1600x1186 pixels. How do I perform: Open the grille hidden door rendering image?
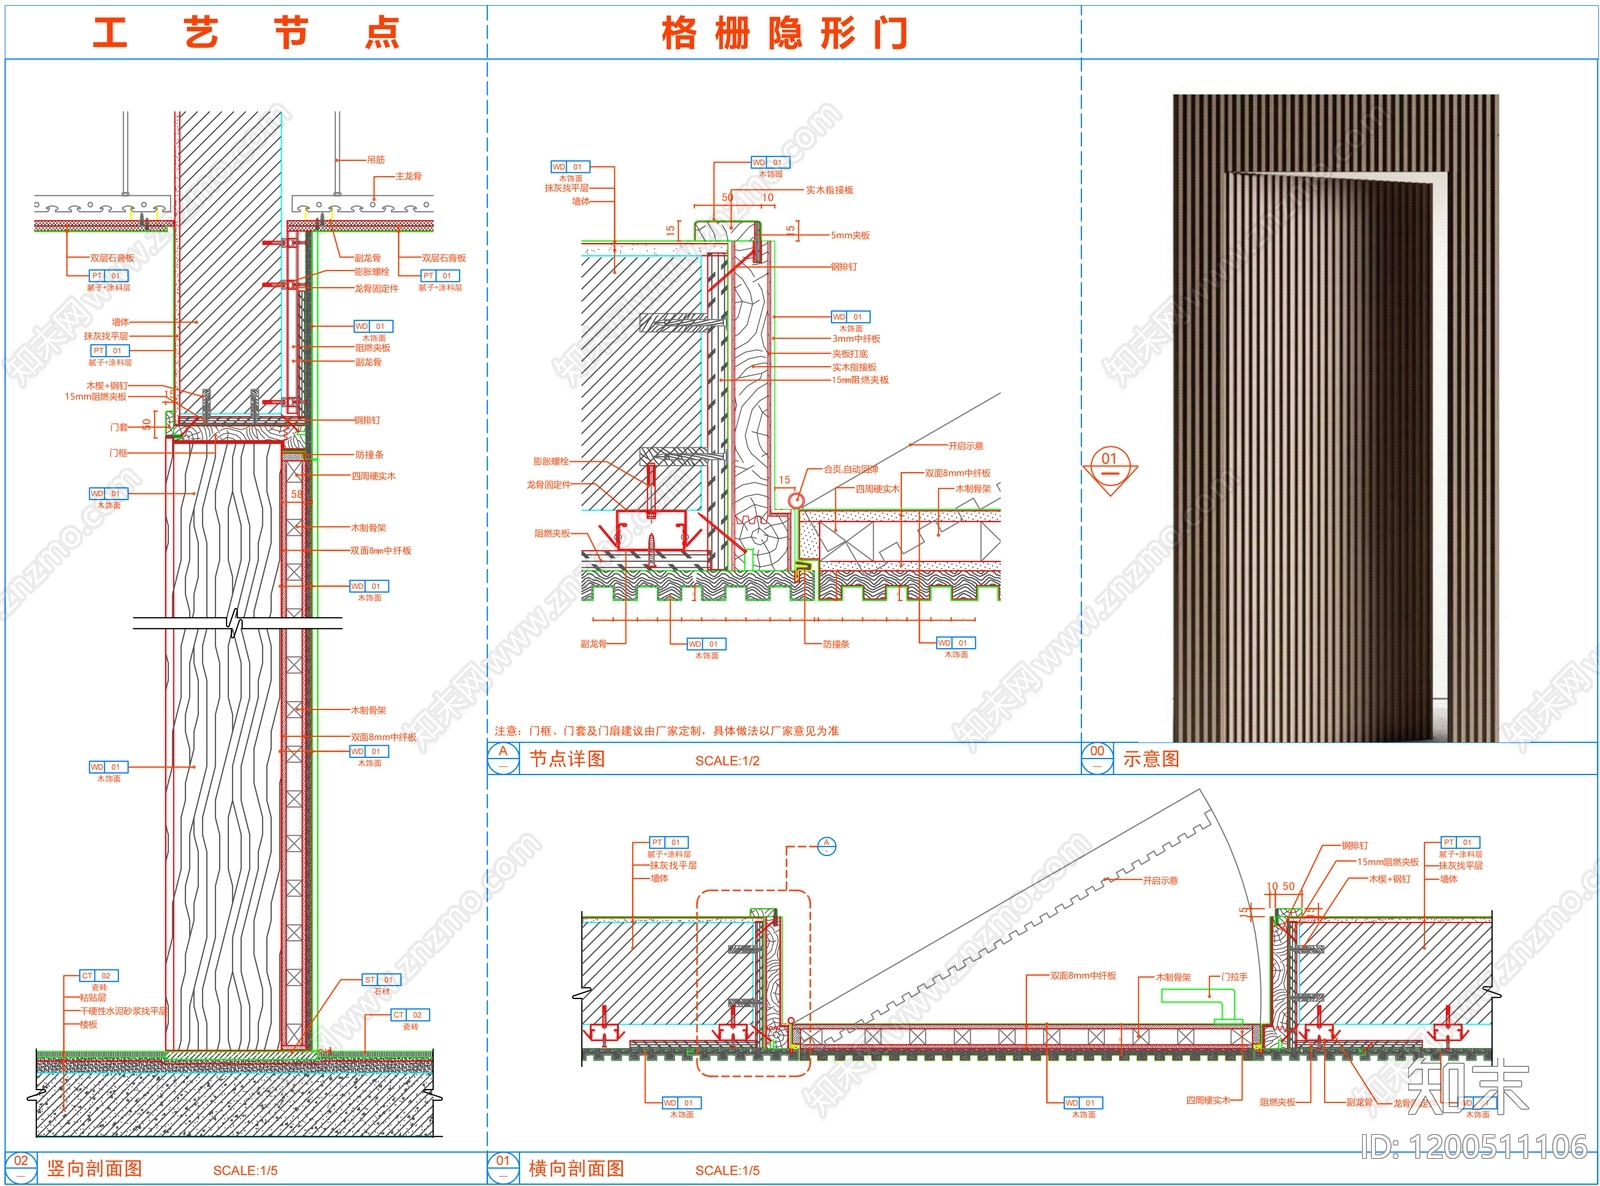[1336, 418]
